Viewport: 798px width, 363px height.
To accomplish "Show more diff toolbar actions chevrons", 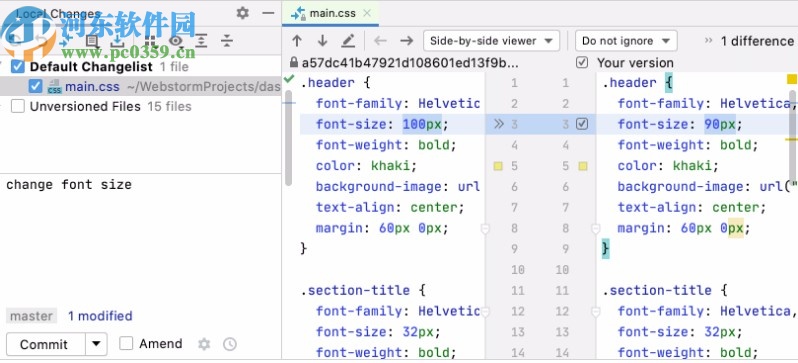I will tap(708, 41).
